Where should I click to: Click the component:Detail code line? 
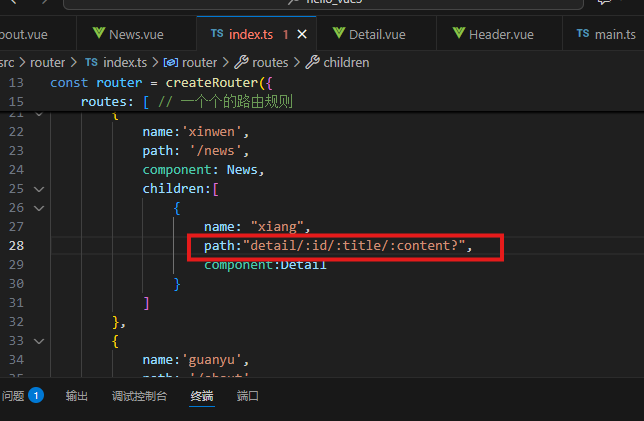coord(265,265)
